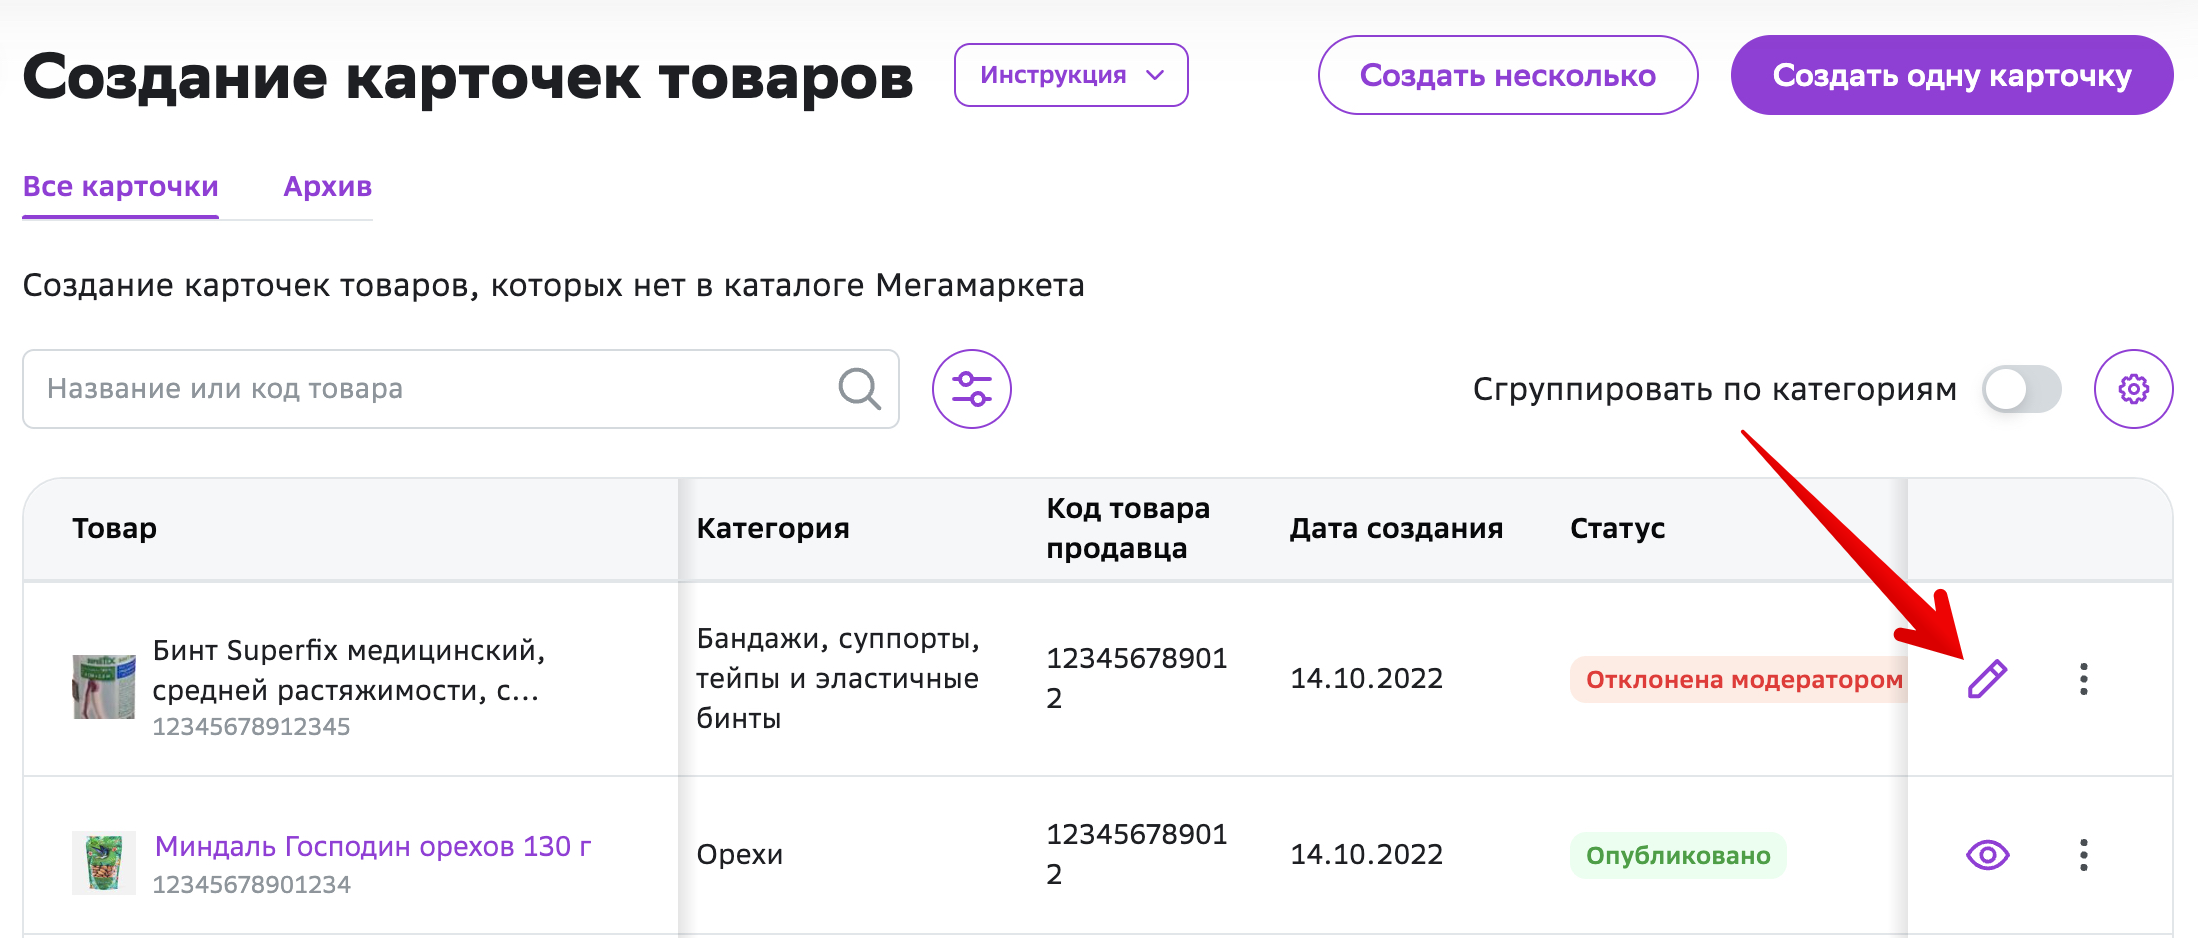
Task: View the Миндаль card via the eye icon
Action: pos(1987,855)
